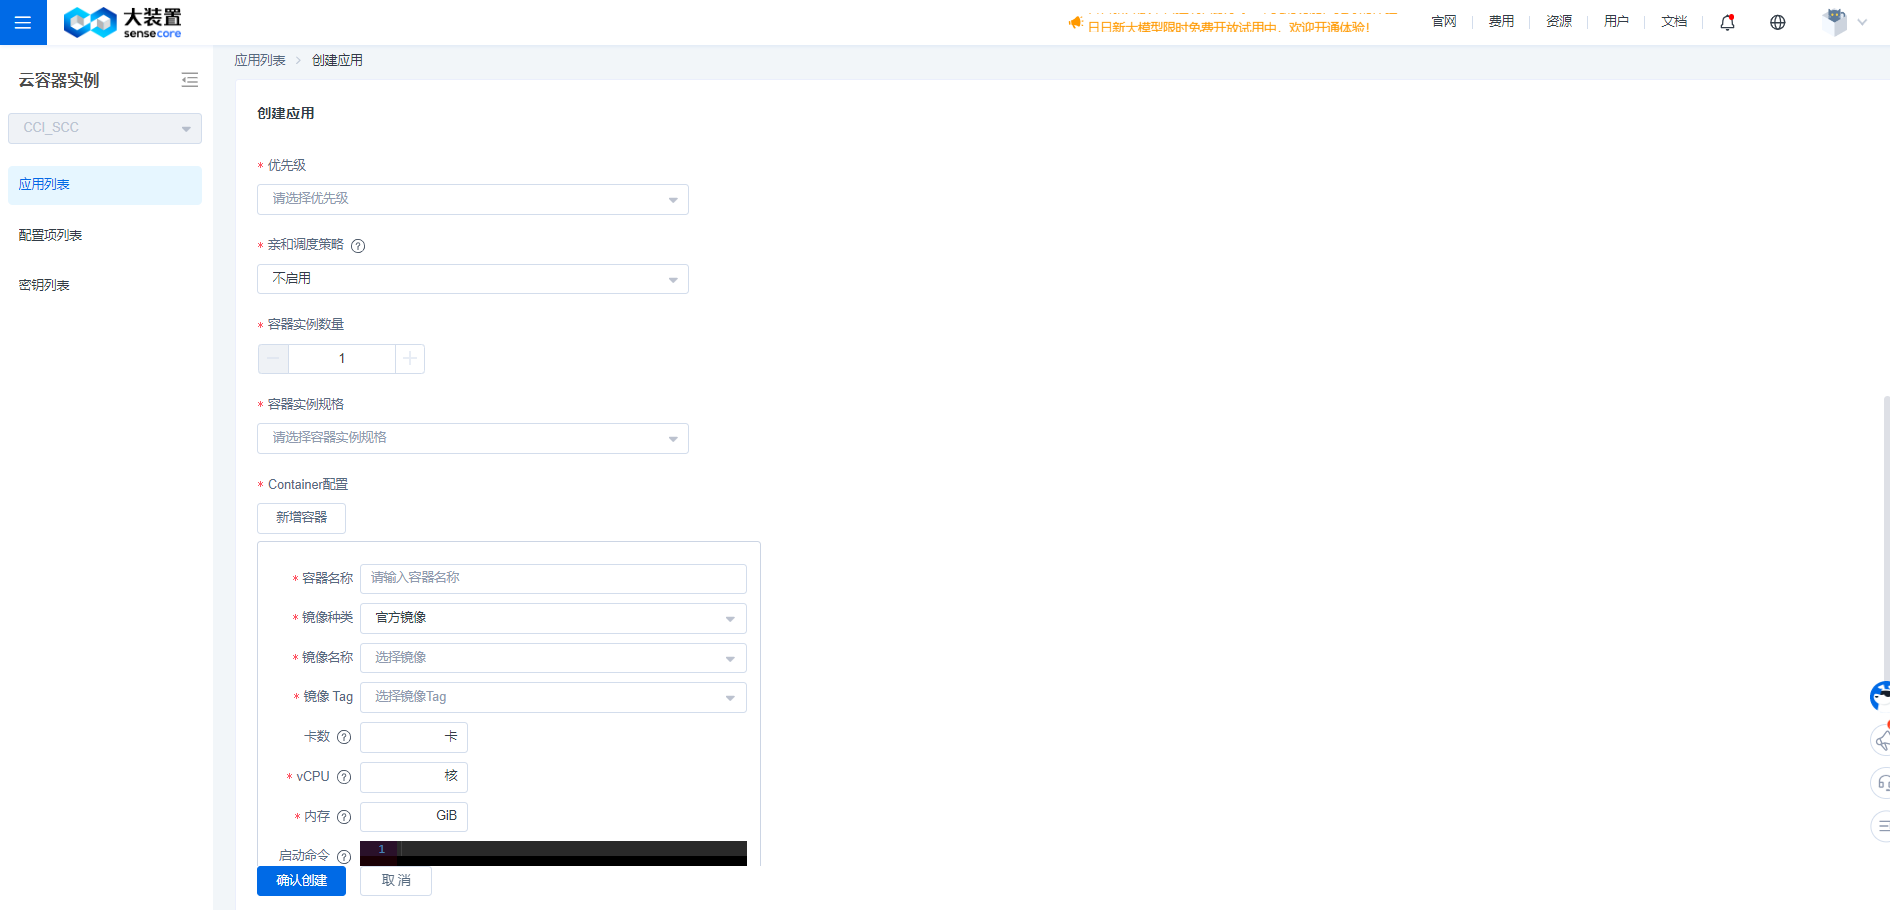Click the SenseCore 大装置 logo
This screenshot has width=1890, height=910.
tap(122, 22)
